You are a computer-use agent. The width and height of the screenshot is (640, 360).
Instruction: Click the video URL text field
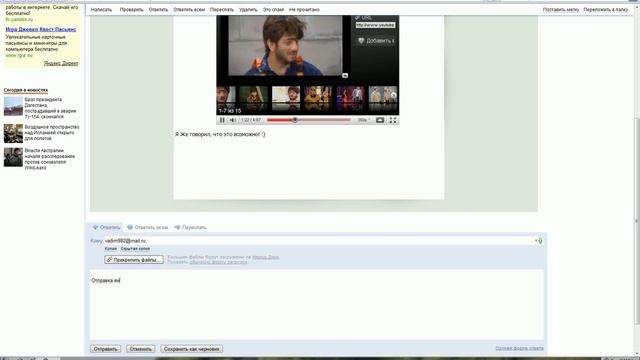(x=375, y=25)
